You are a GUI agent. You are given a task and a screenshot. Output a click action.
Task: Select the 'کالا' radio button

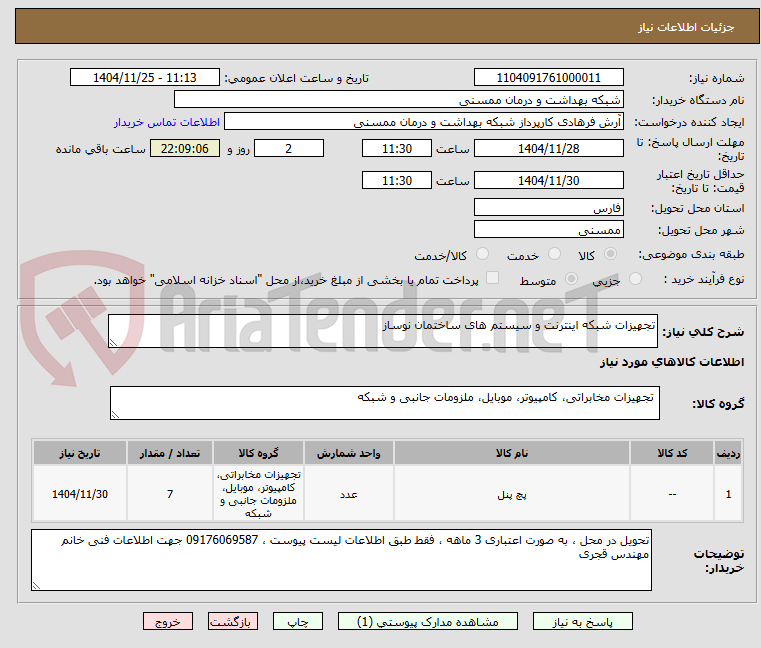(x=611, y=254)
